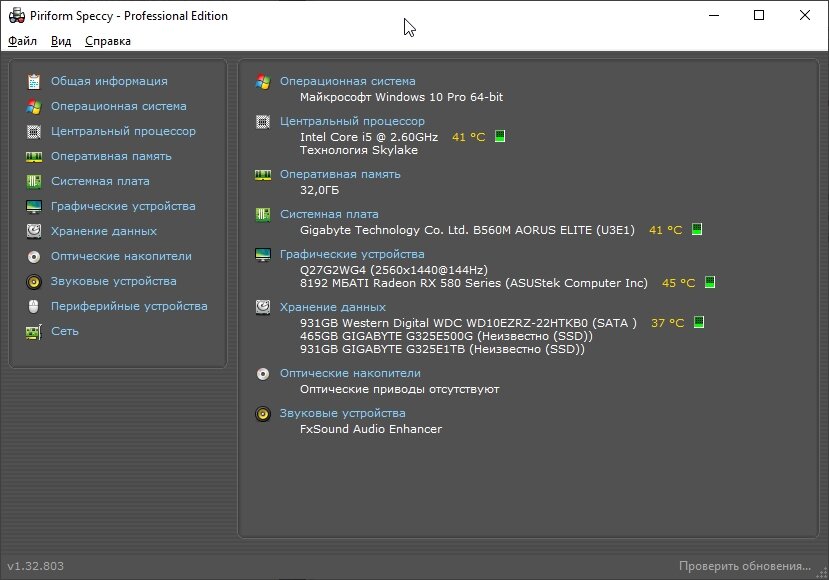Image resolution: width=829 pixels, height=580 pixels.
Task: Click the speaker icon for Звуковые устройства in sidebar
Action: point(34,281)
